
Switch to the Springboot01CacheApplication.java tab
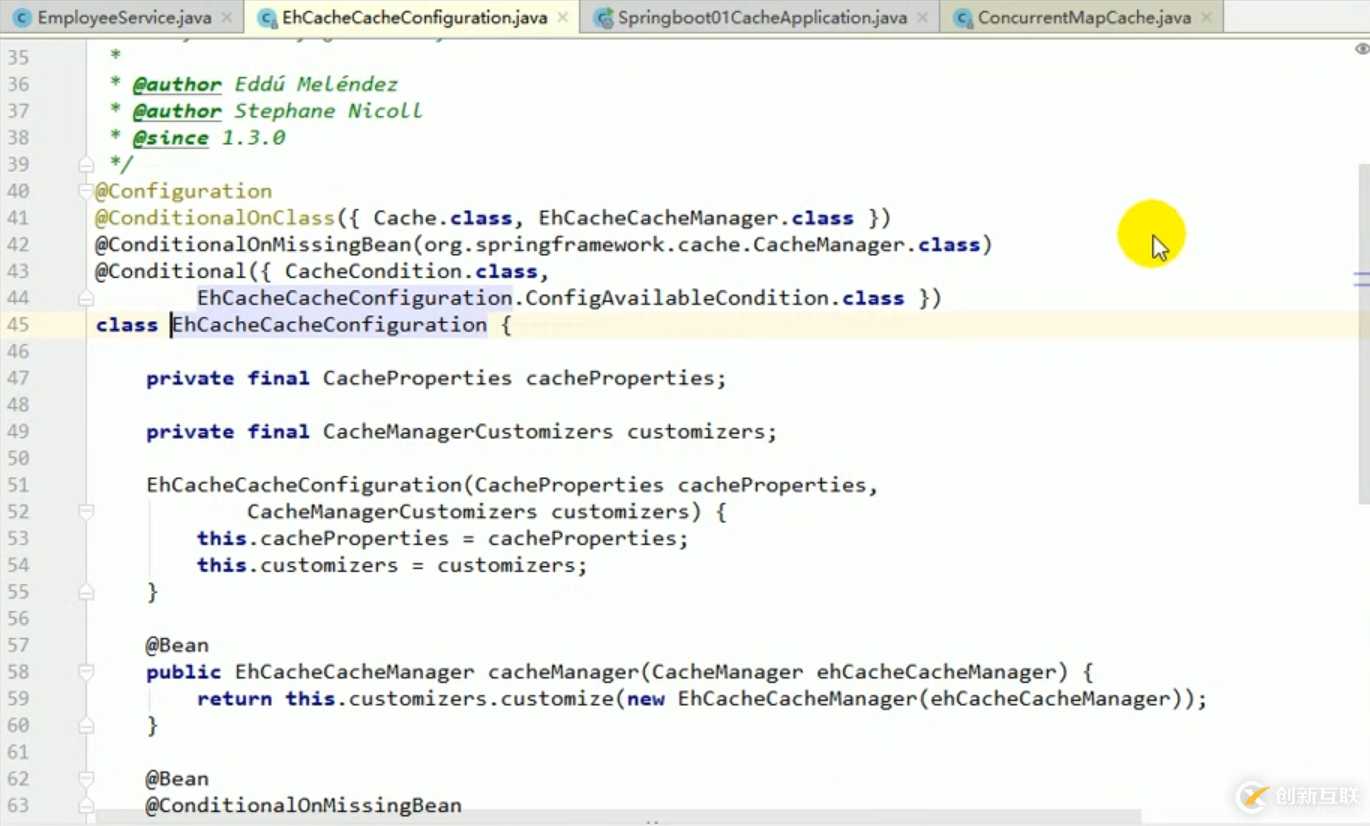pos(762,18)
